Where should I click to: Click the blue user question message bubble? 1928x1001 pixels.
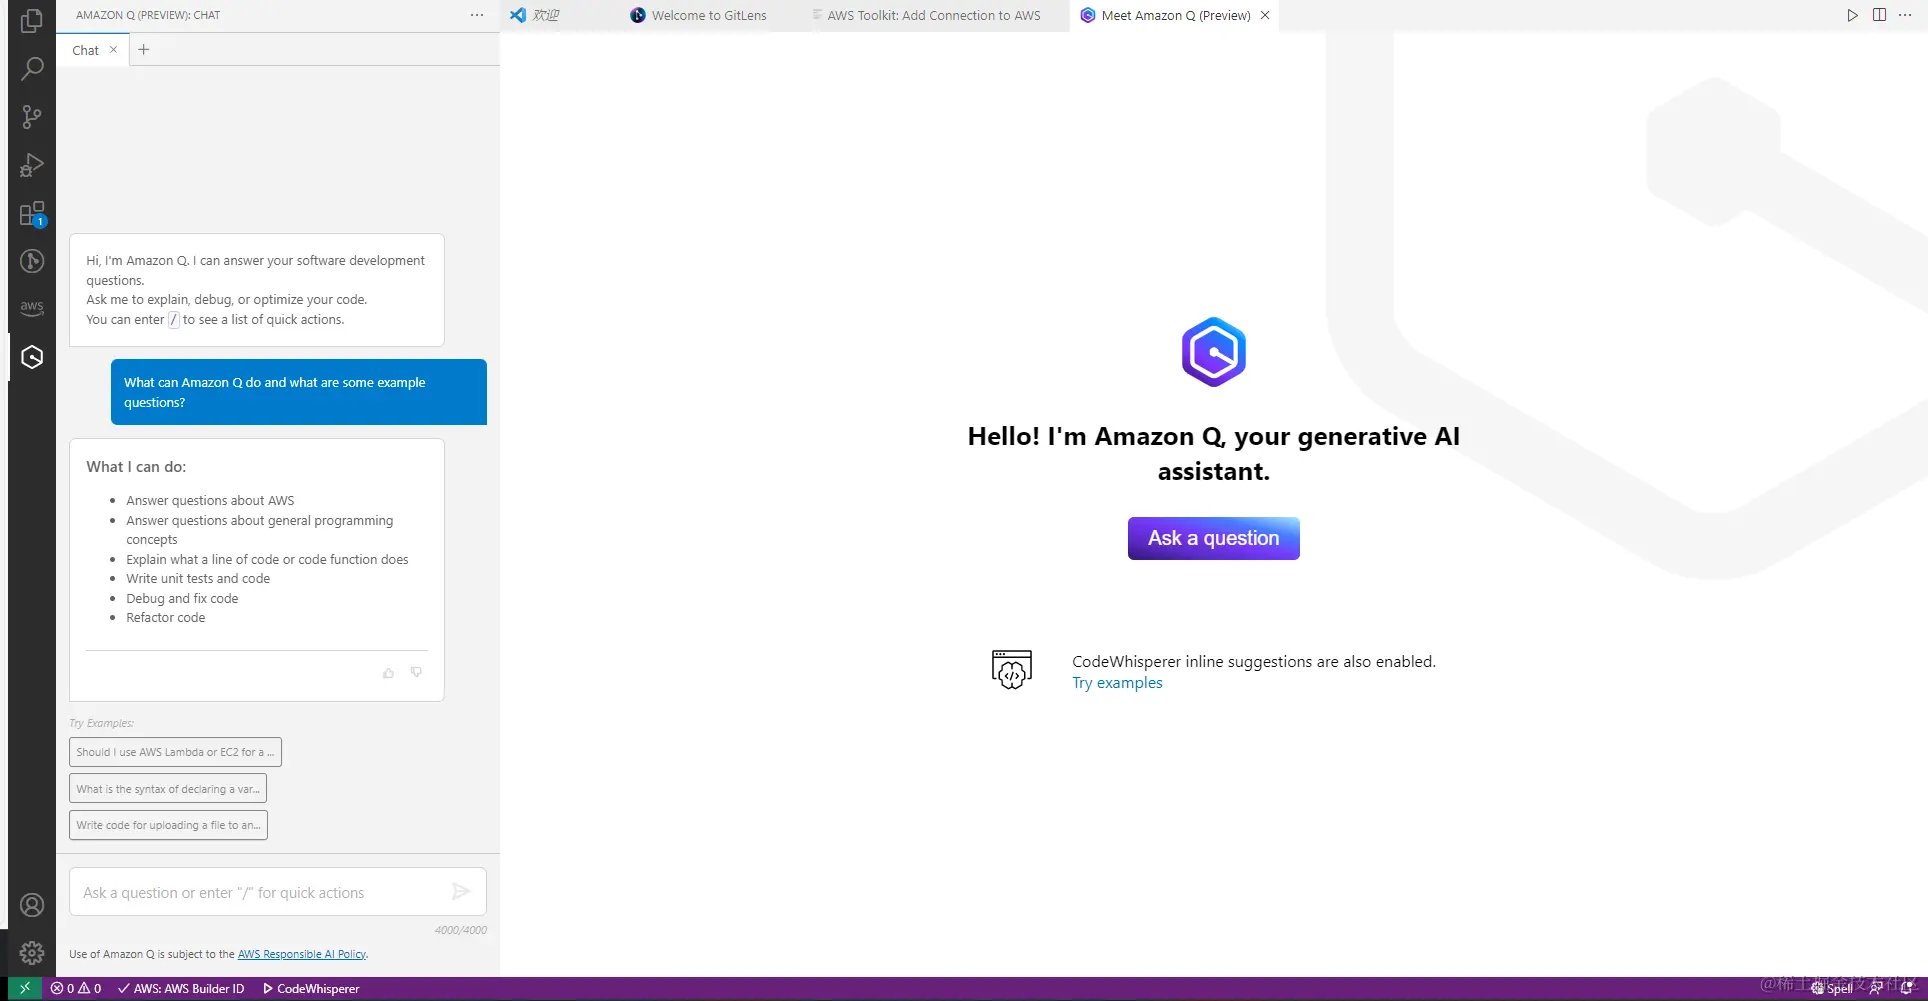point(299,392)
